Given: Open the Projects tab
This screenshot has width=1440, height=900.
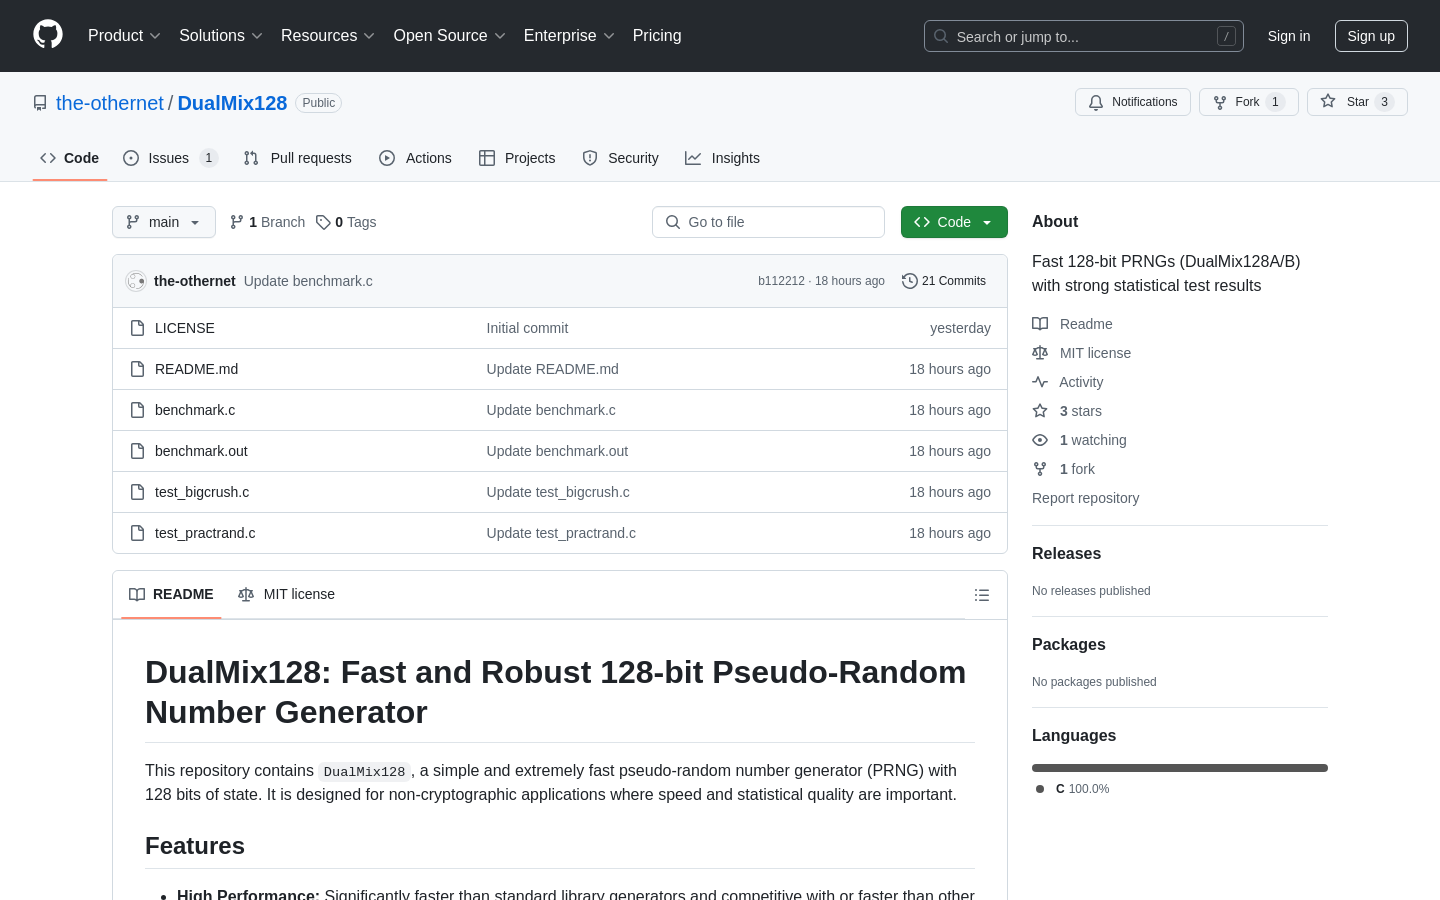Looking at the screenshot, I should tap(517, 158).
